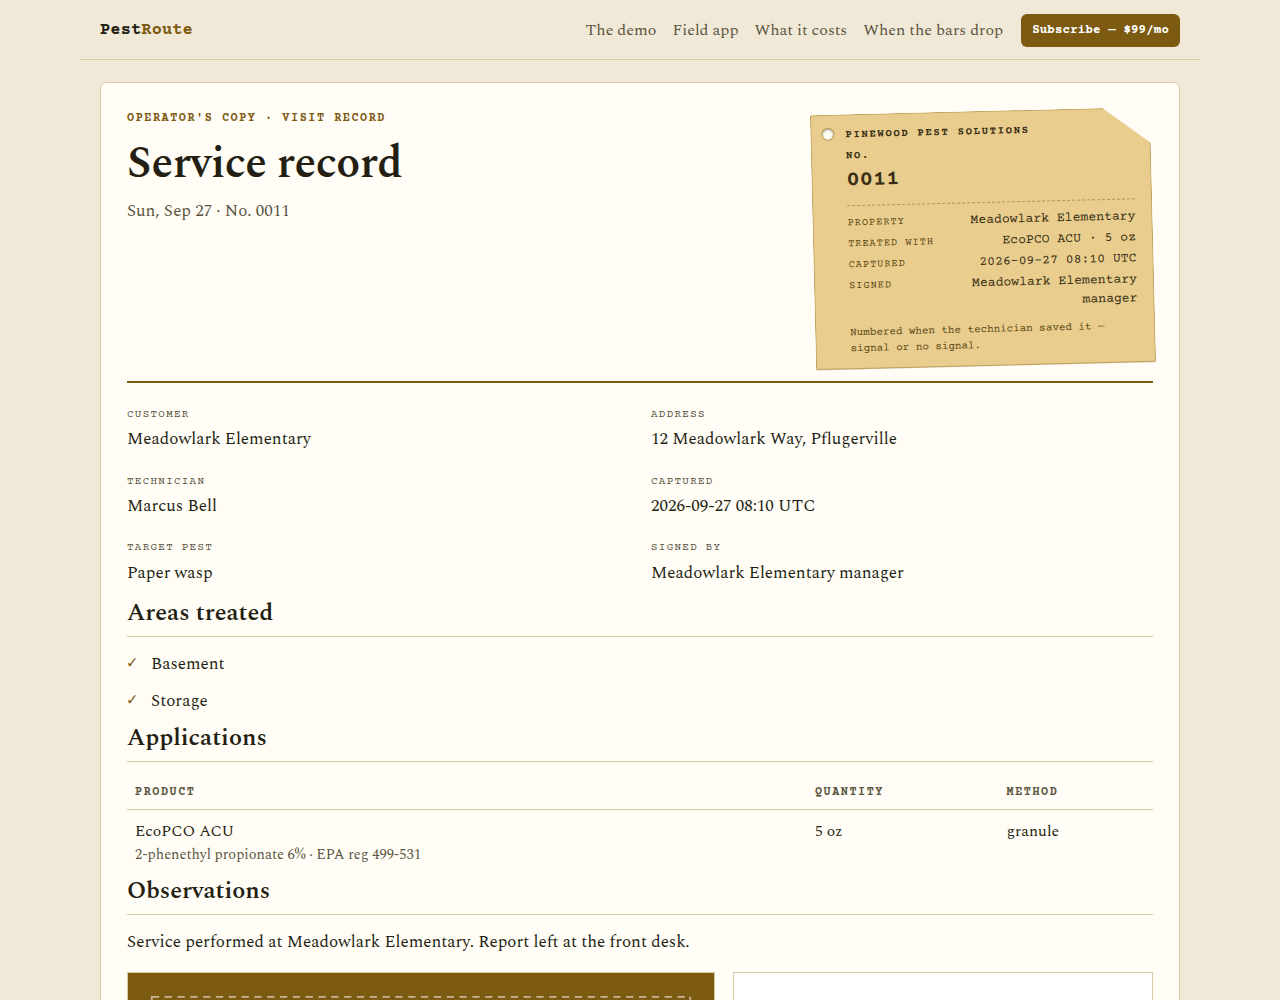Click Pinewood Pest Solutions on the tag

(x=937, y=132)
